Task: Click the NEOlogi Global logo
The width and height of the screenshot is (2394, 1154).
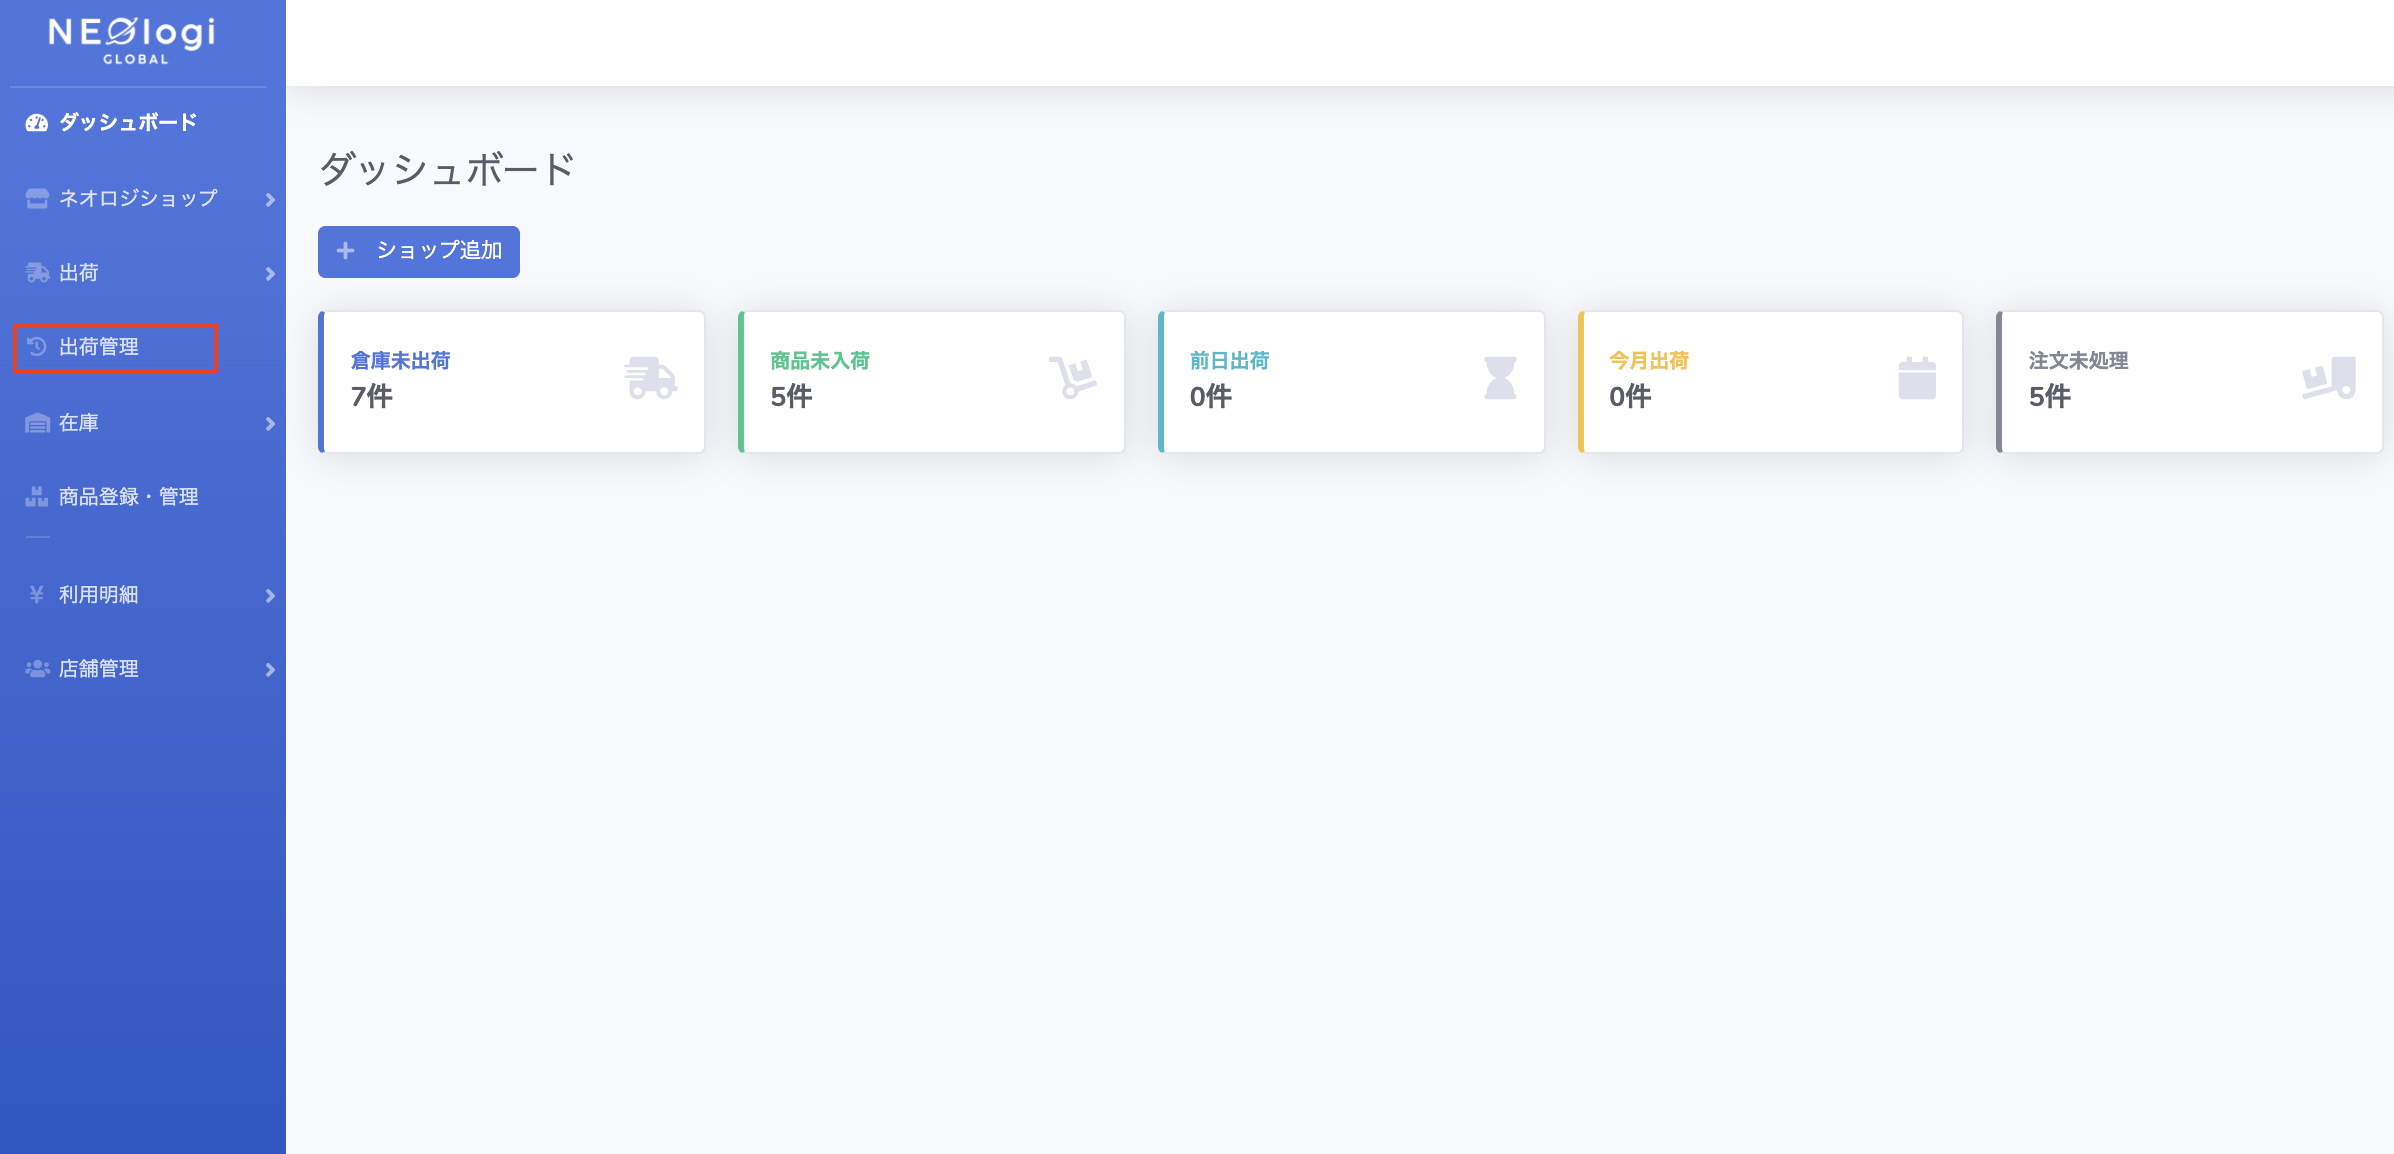Action: click(x=133, y=40)
